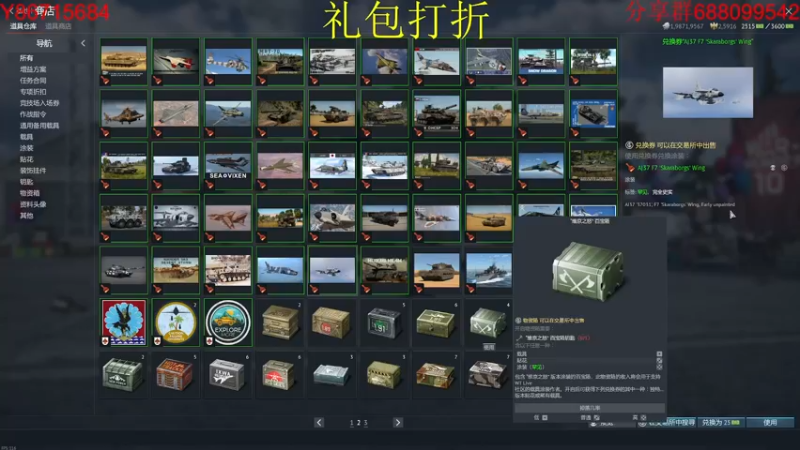
Task: Select the SEA VIXEN coupon thumbnail
Action: point(228,166)
